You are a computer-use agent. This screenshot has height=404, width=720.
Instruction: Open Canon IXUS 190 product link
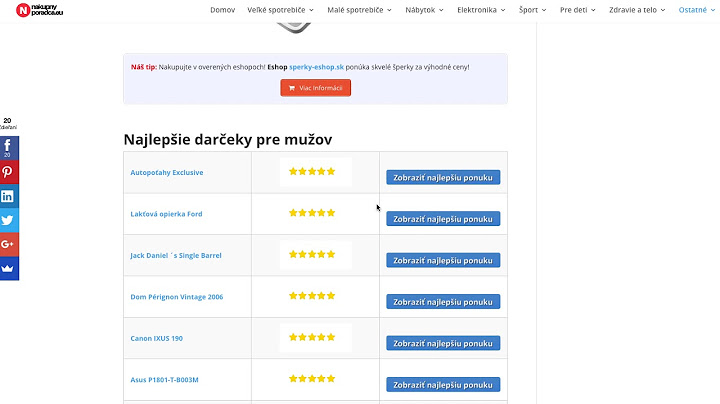(x=157, y=338)
